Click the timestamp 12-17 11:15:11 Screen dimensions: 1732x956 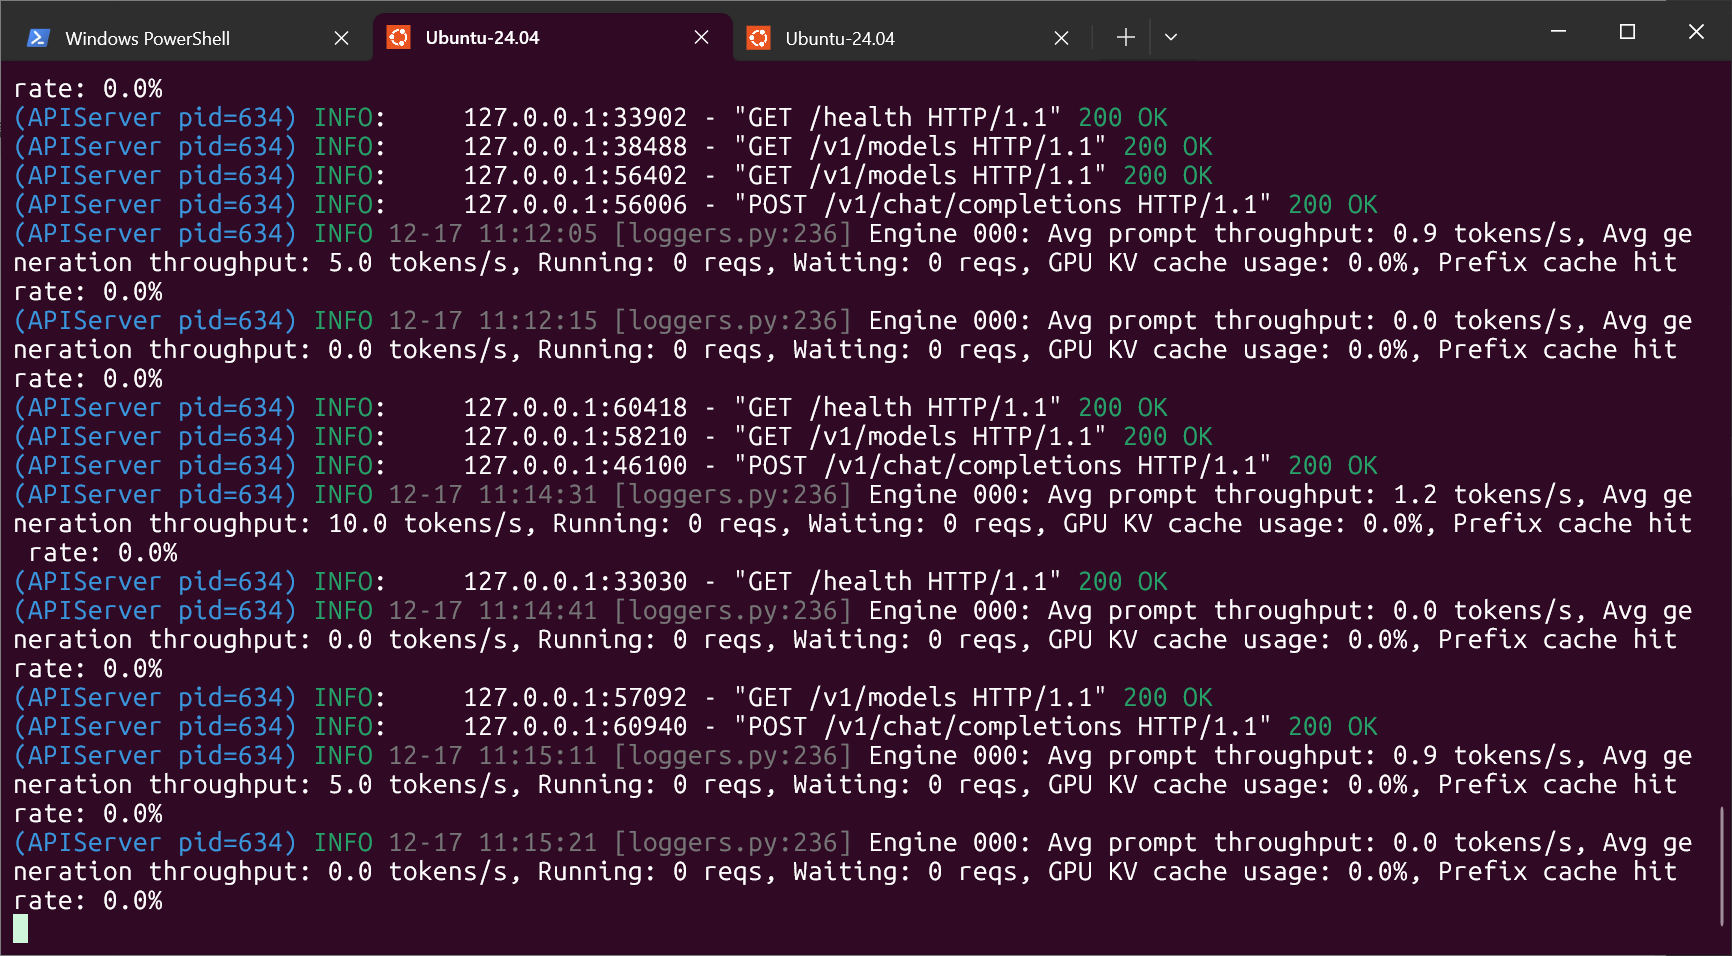coord(493,756)
